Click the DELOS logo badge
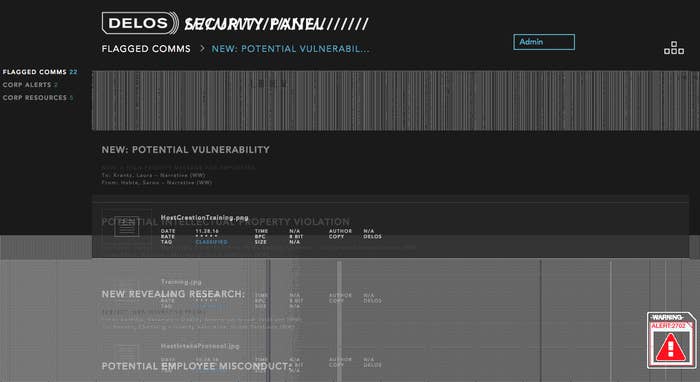This screenshot has height=382, width=700. pos(140,23)
